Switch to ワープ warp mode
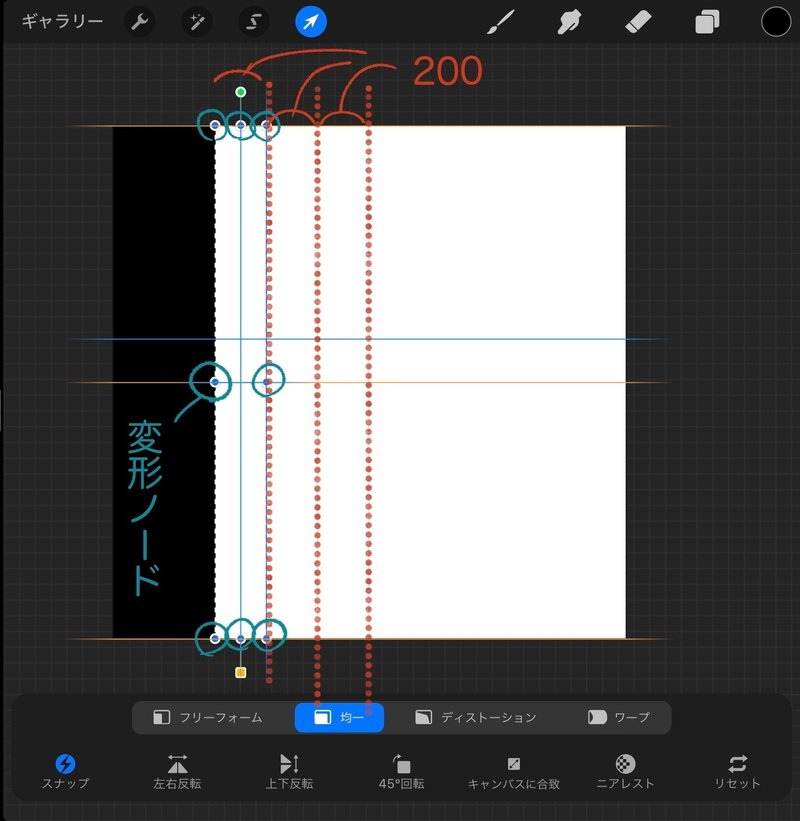The width and height of the screenshot is (800, 821). coord(619,717)
